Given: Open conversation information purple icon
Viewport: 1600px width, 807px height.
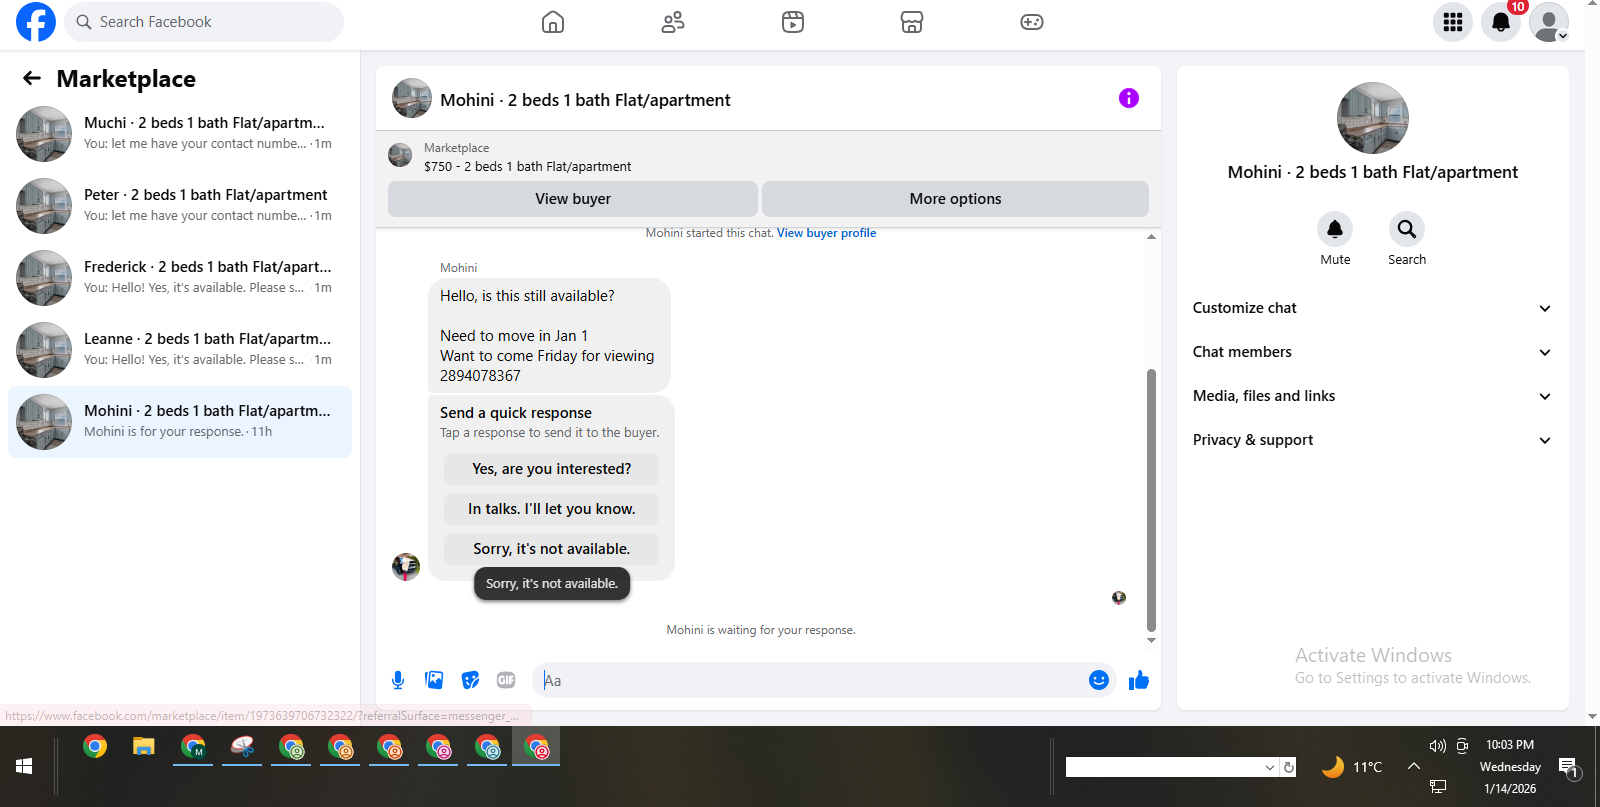Looking at the screenshot, I should click(x=1129, y=98).
